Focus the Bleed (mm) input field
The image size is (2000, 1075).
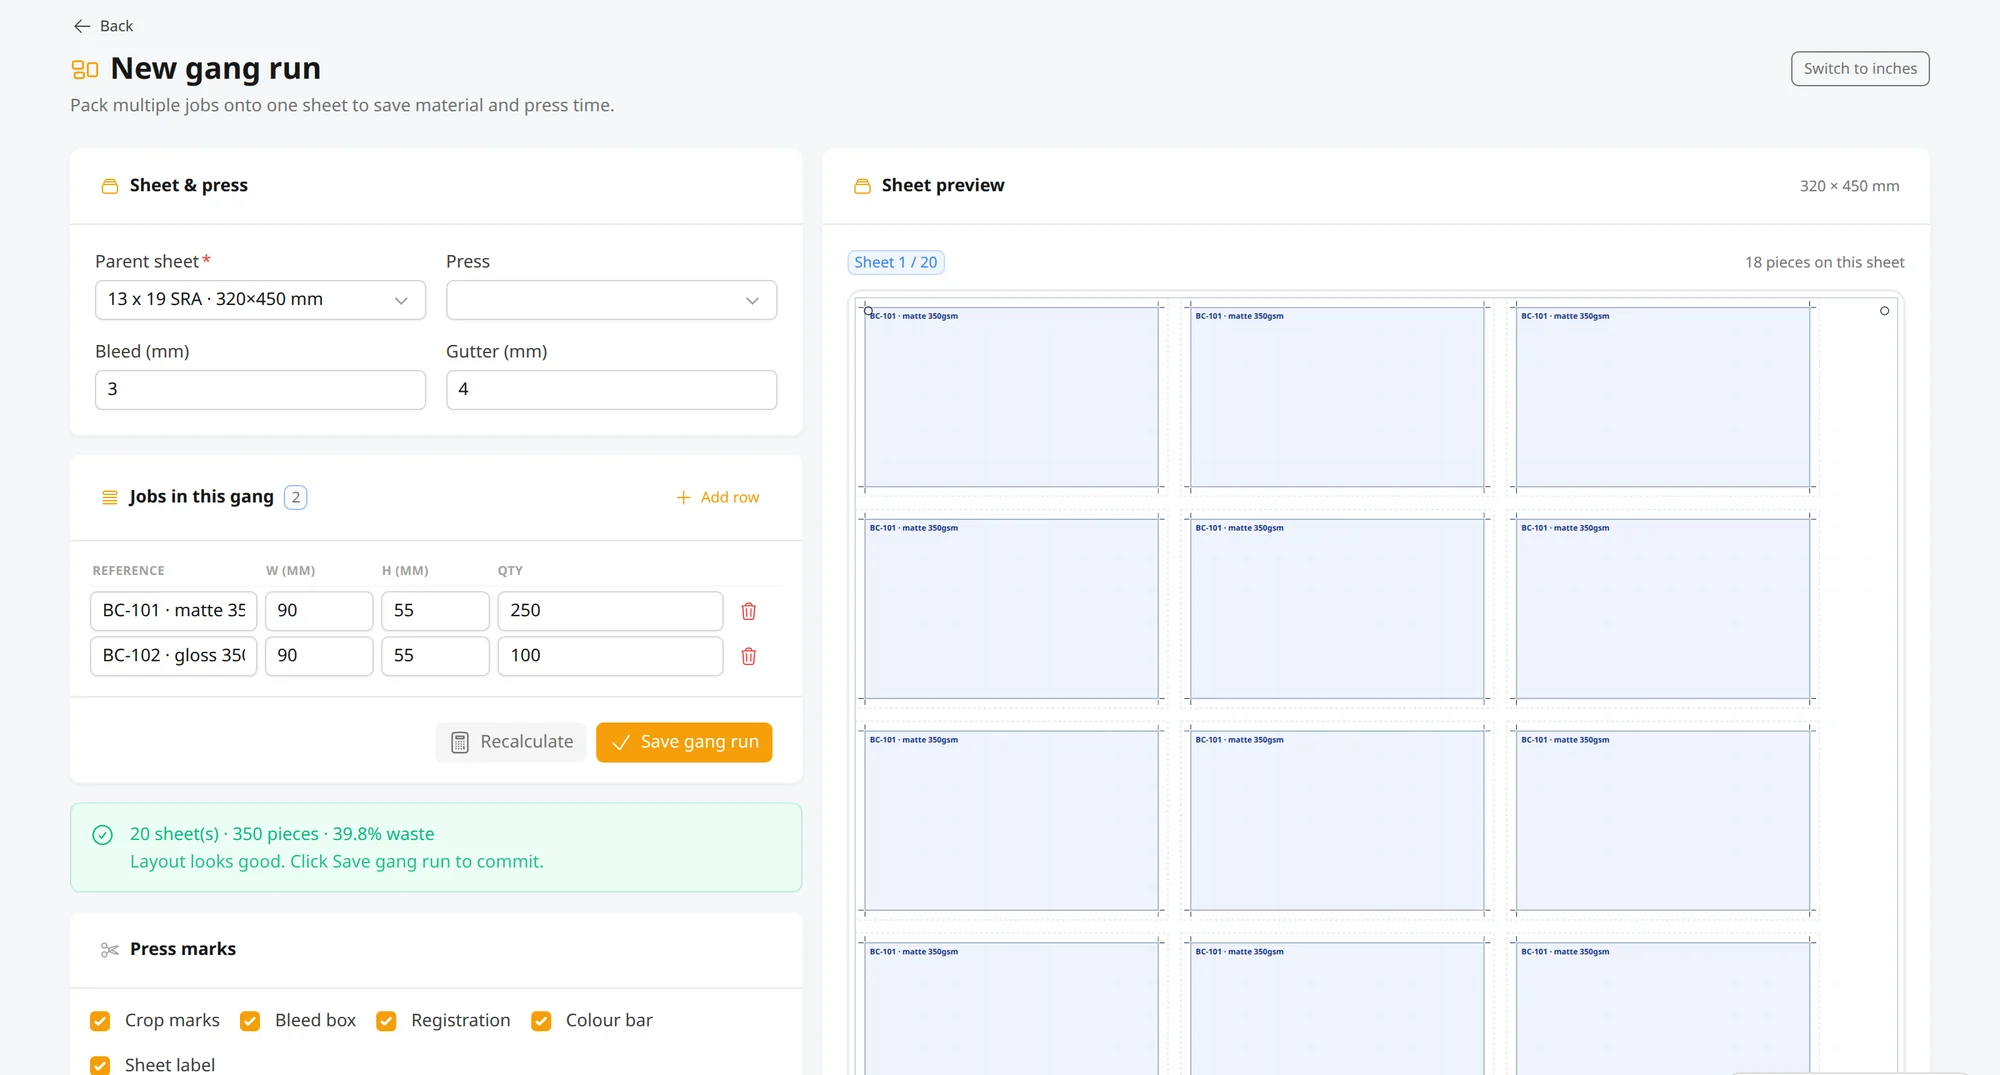tap(260, 390)
